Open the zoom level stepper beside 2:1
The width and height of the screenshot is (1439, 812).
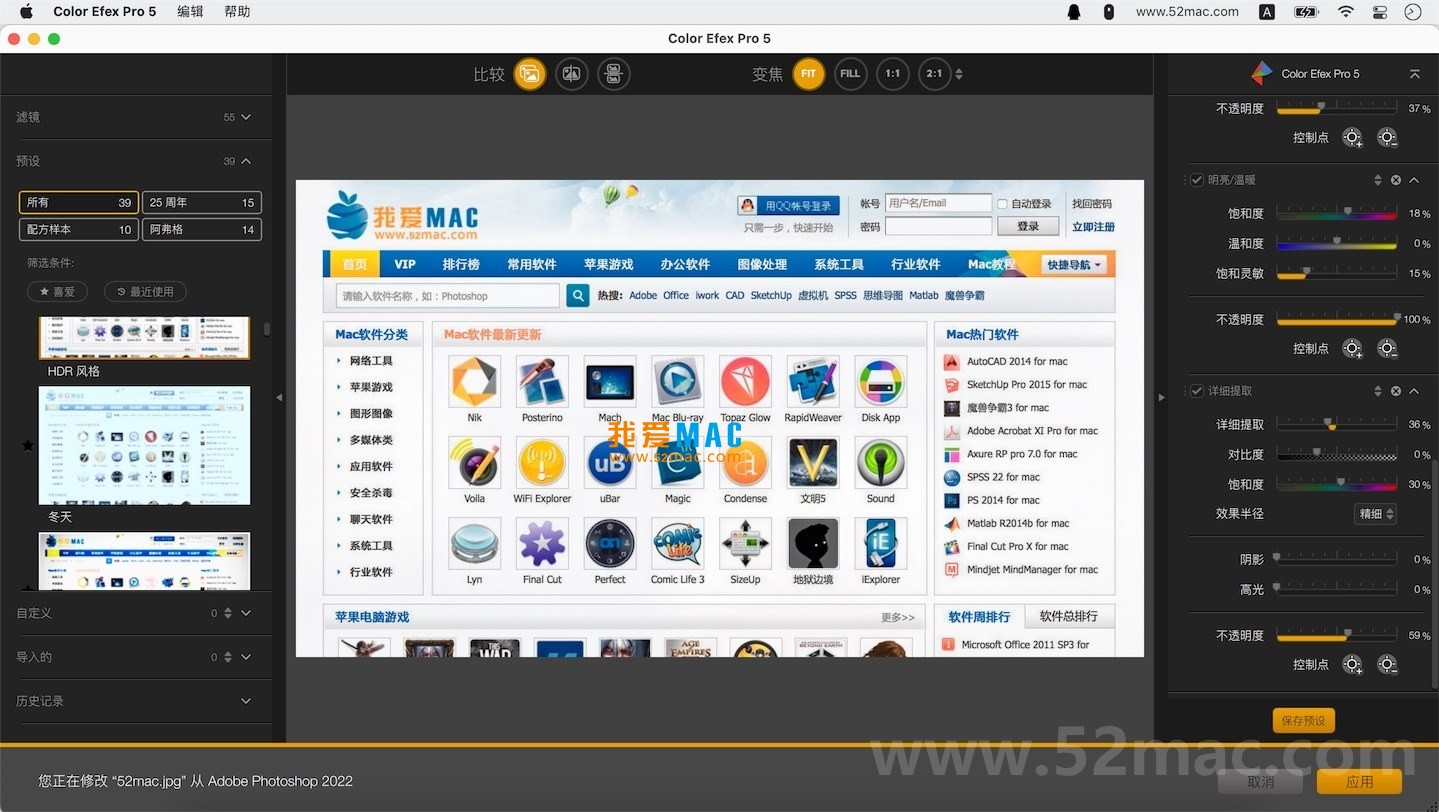pos(959,74)
